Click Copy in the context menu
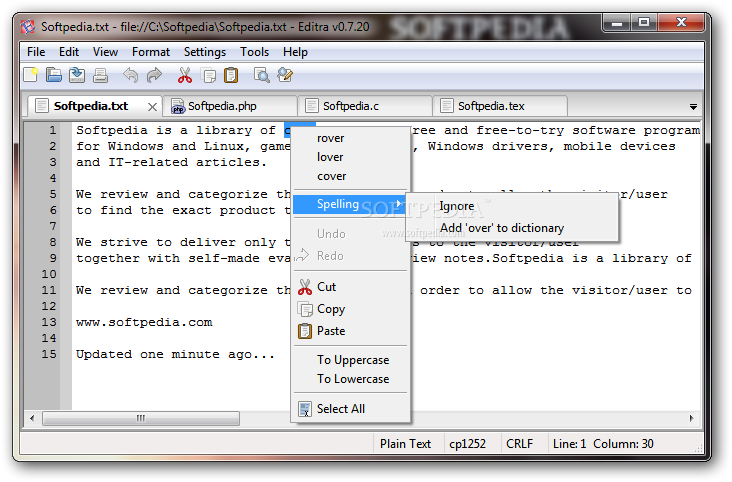The height and width of the screenshot is (482, 732). coord(350,309)
